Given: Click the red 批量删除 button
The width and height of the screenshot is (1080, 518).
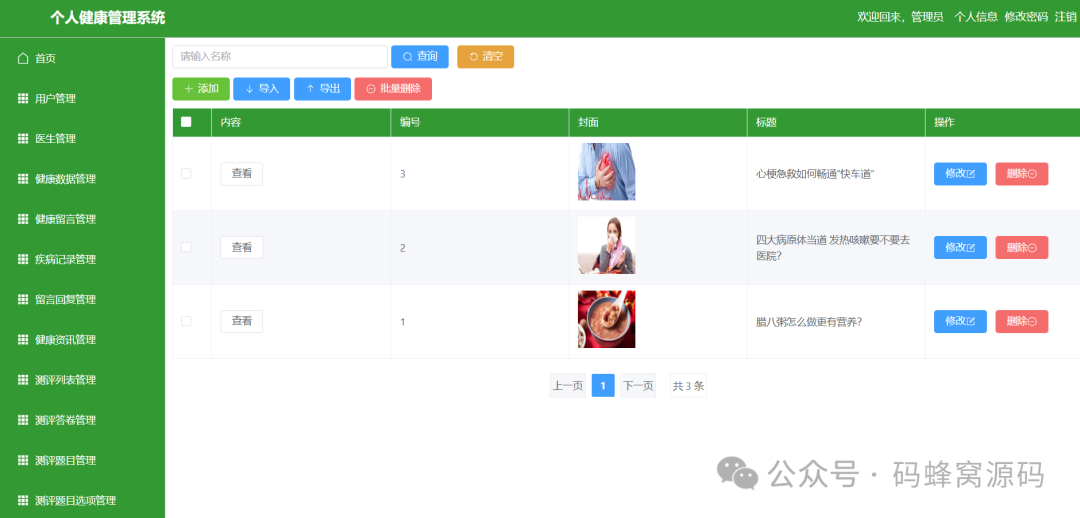Looking at the screenshot, I should (393, 89).
